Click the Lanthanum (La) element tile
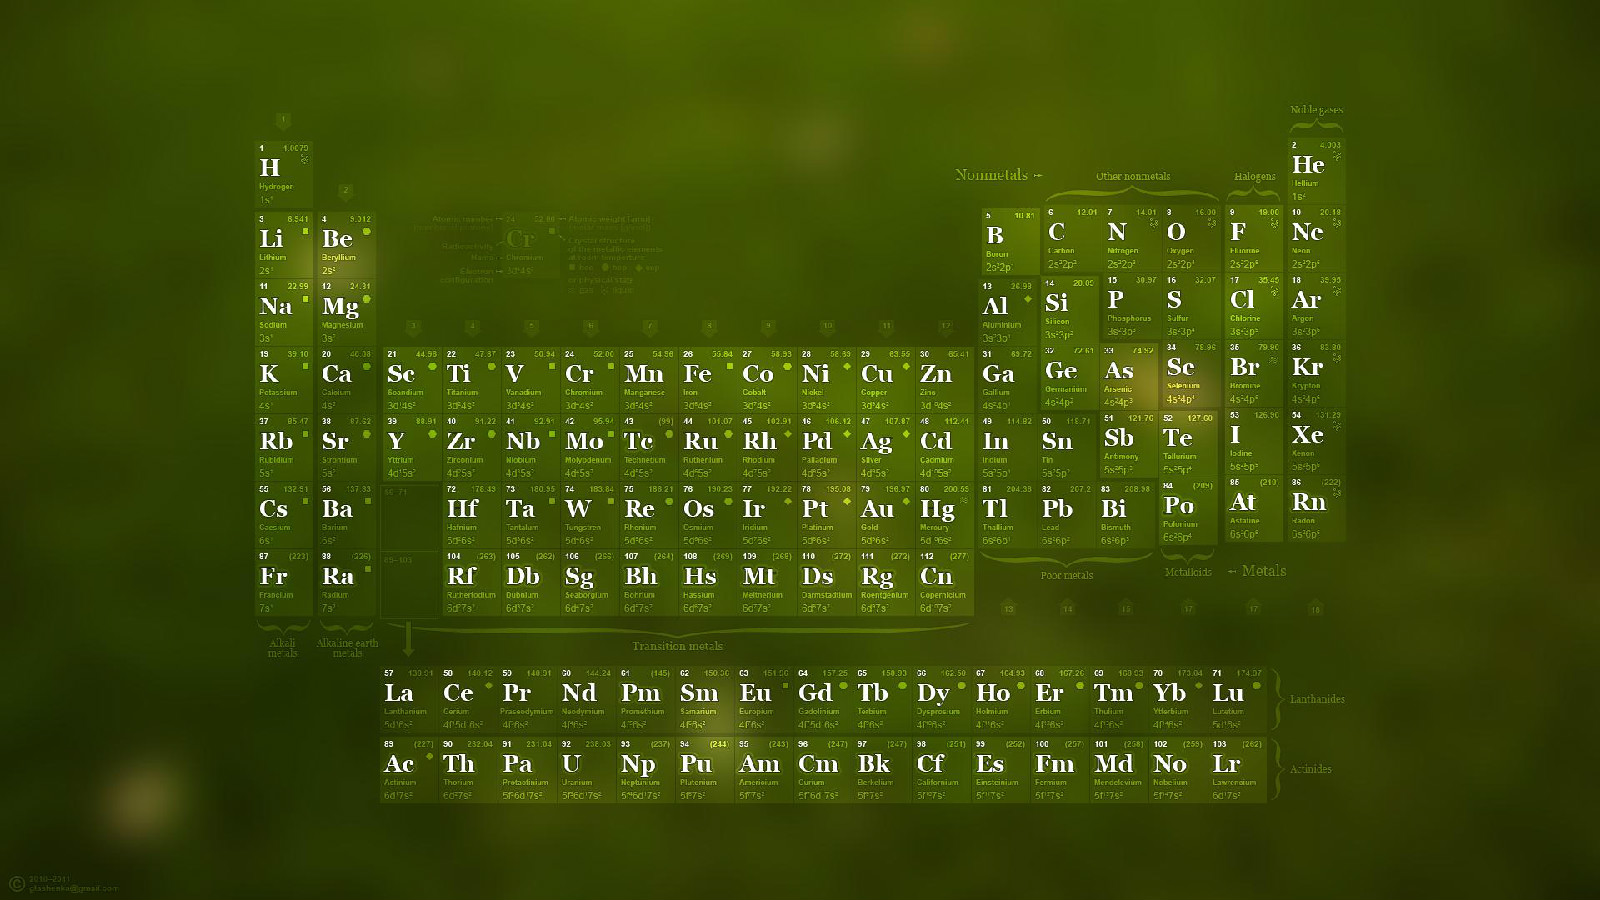Image resolution: width=1600 pixels, height=900 pixels. 409,700
